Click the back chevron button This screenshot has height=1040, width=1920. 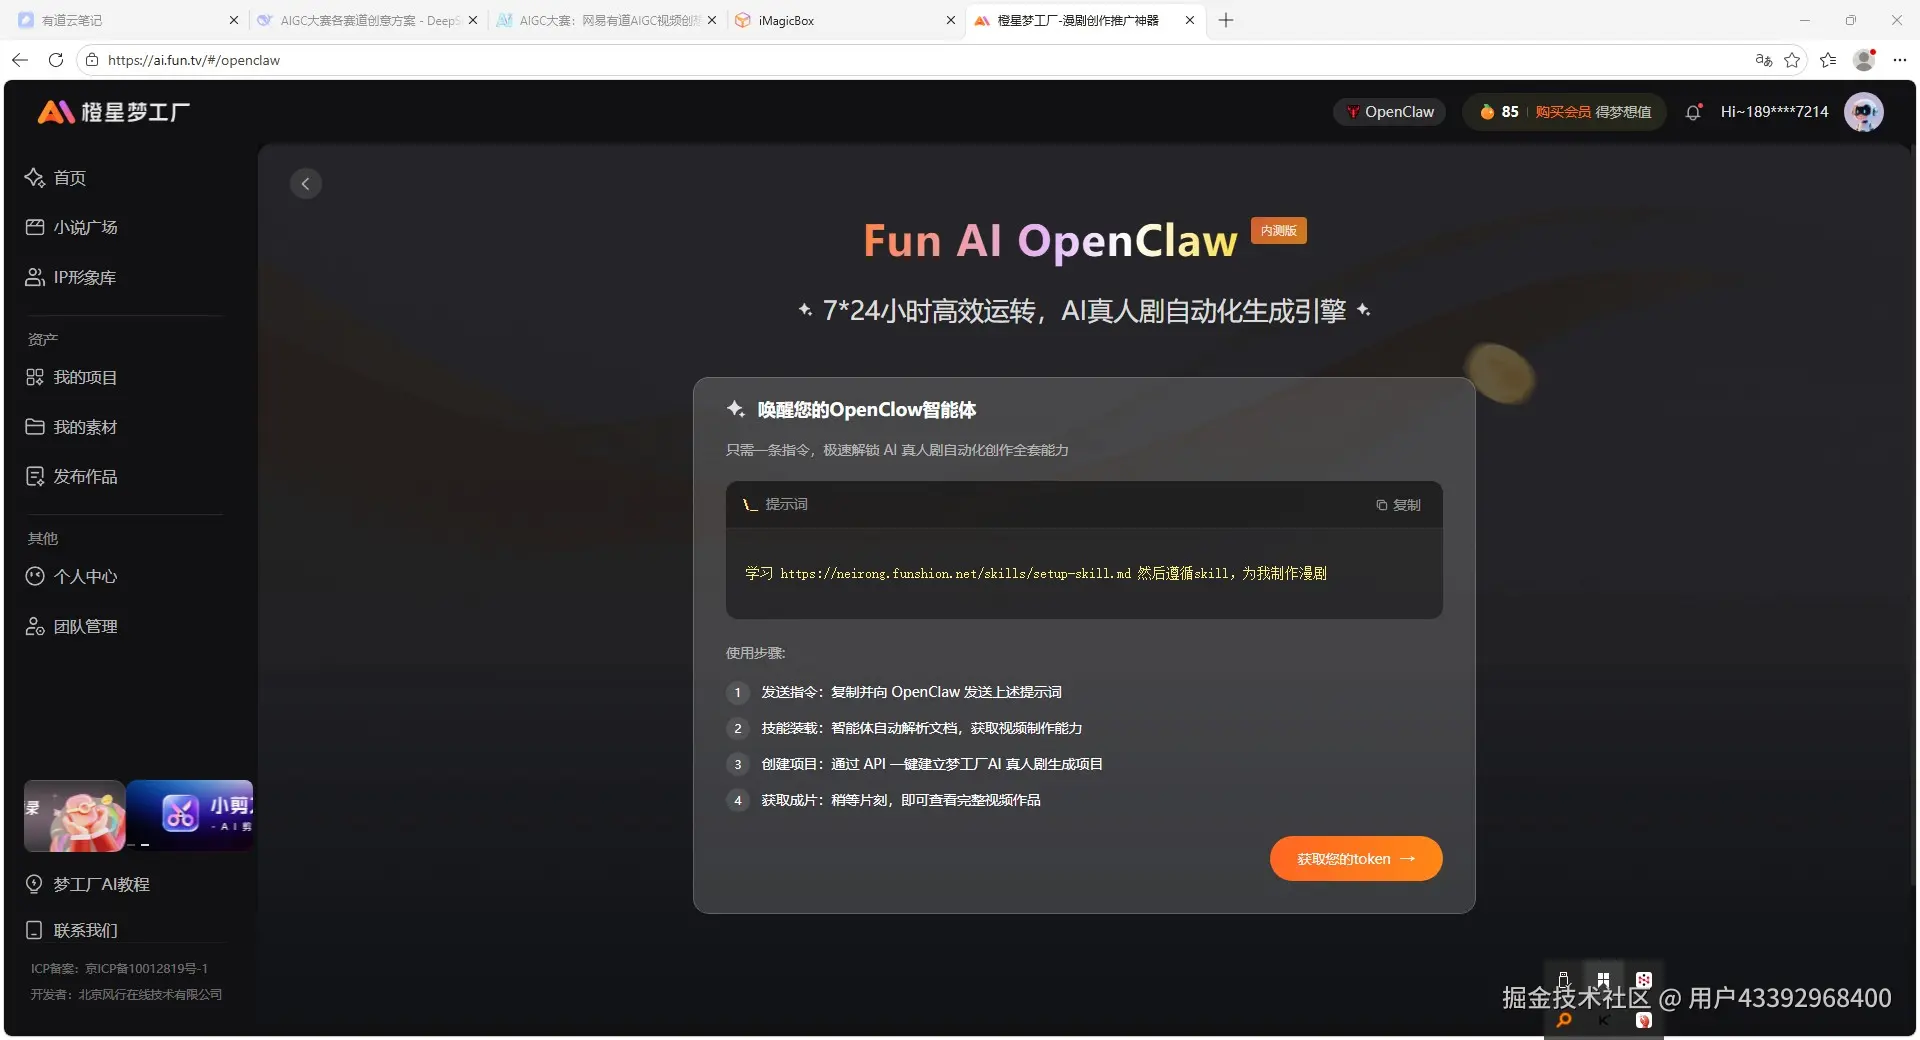pos(306,183)
